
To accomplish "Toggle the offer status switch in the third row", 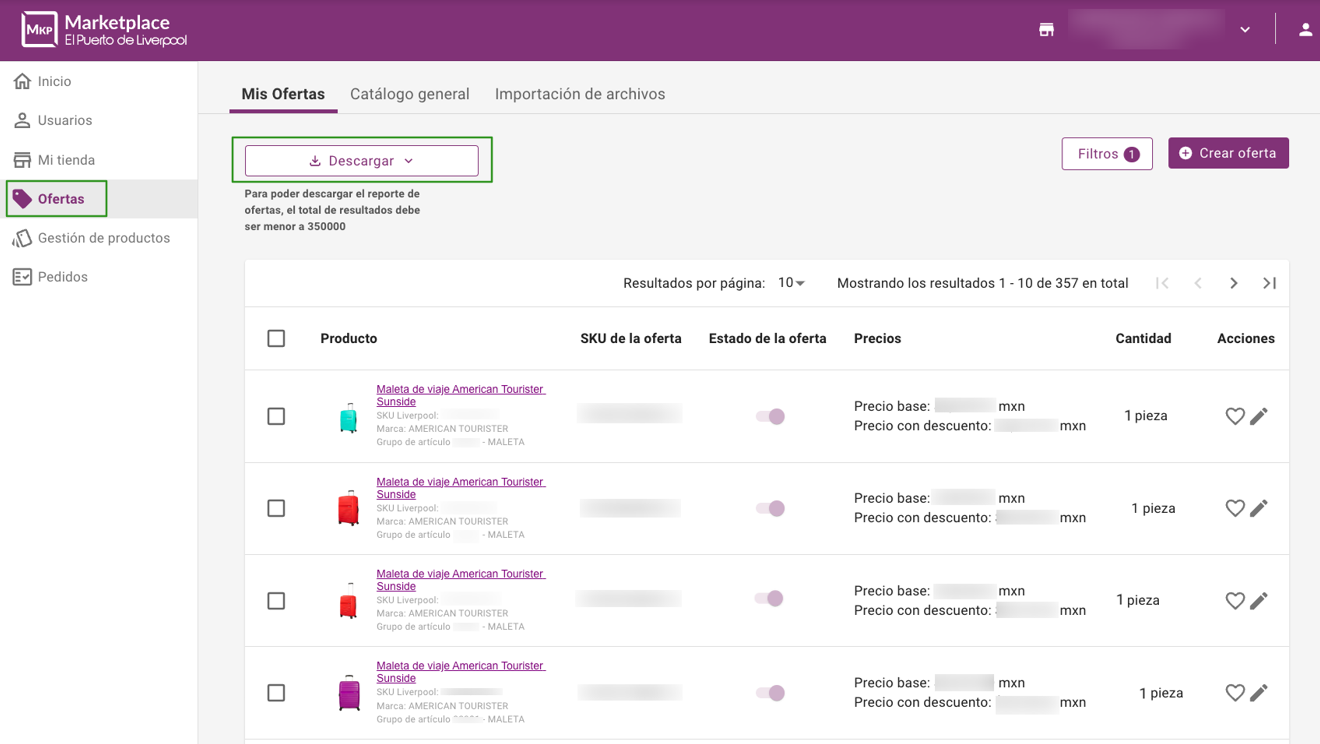I will pos(769,598).
